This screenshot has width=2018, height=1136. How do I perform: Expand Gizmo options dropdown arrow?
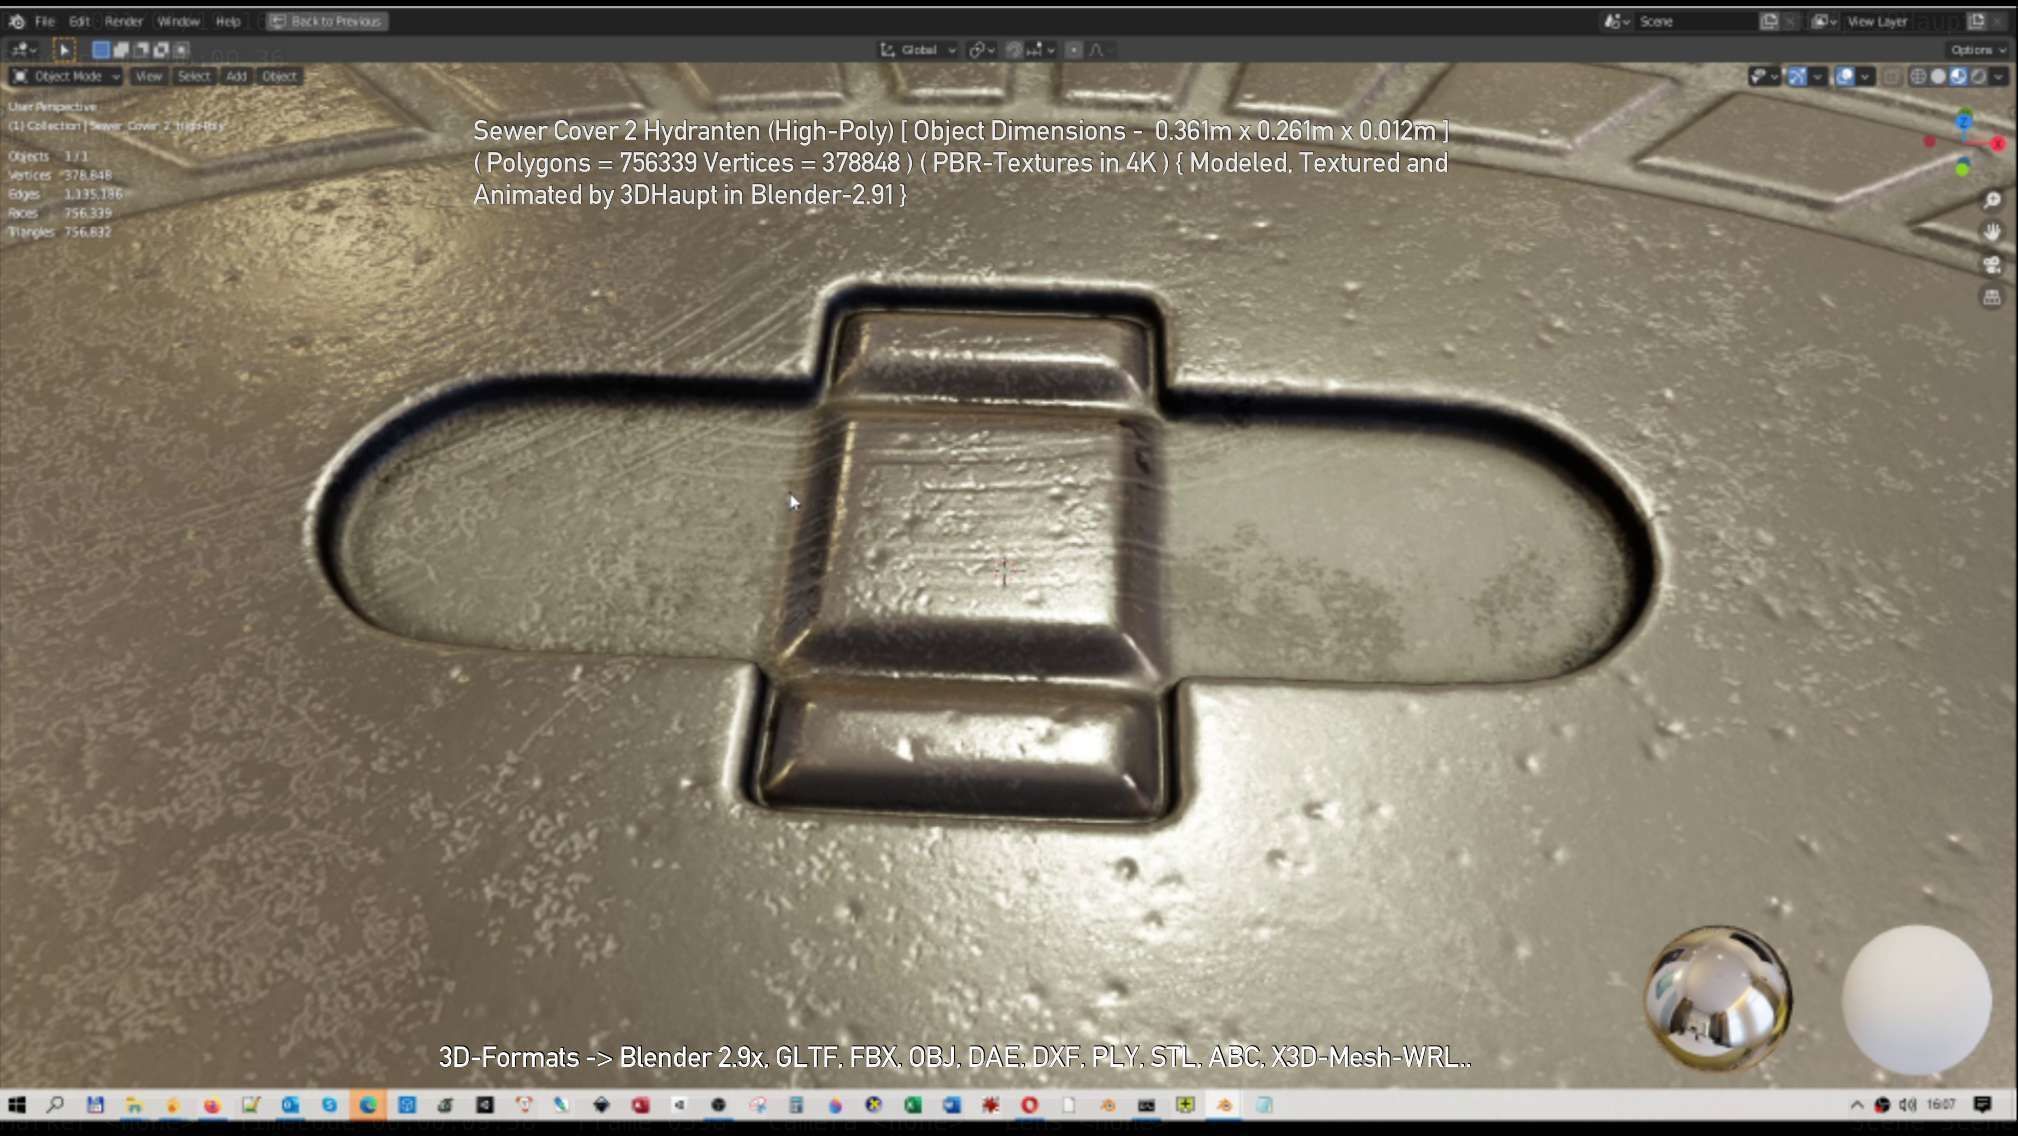pos(1818,76)
